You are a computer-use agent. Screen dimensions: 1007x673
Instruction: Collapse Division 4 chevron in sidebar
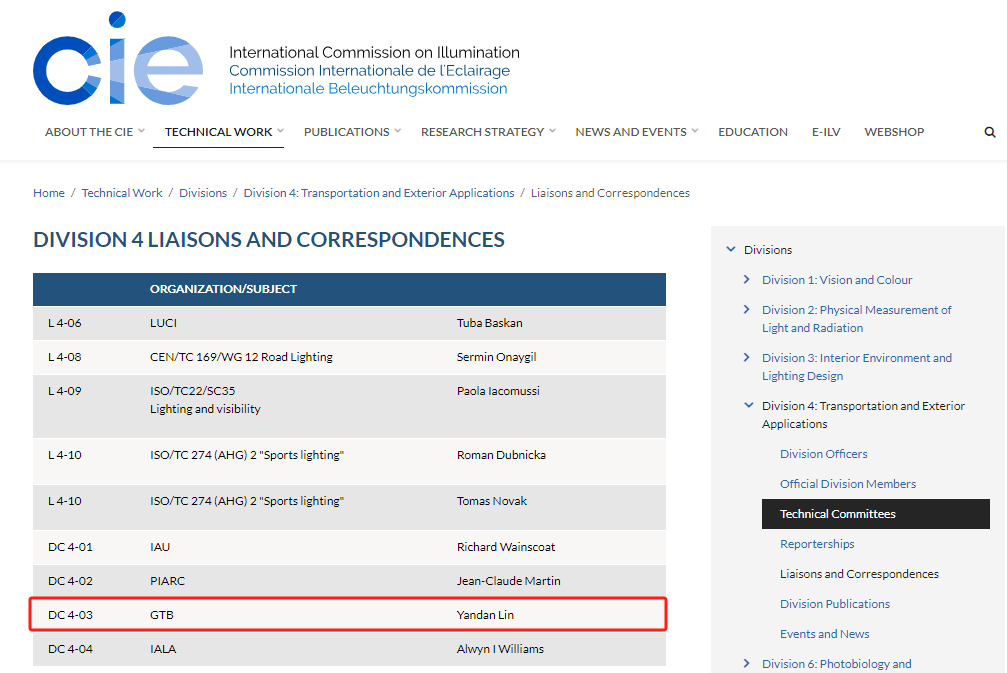point(748,405)
